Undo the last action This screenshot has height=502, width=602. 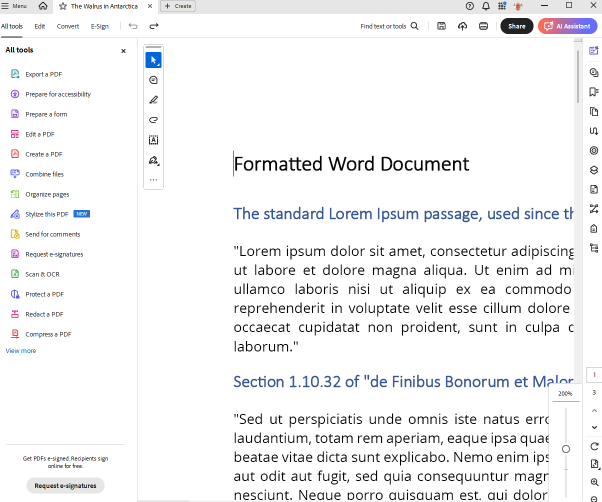coord(133,26)
